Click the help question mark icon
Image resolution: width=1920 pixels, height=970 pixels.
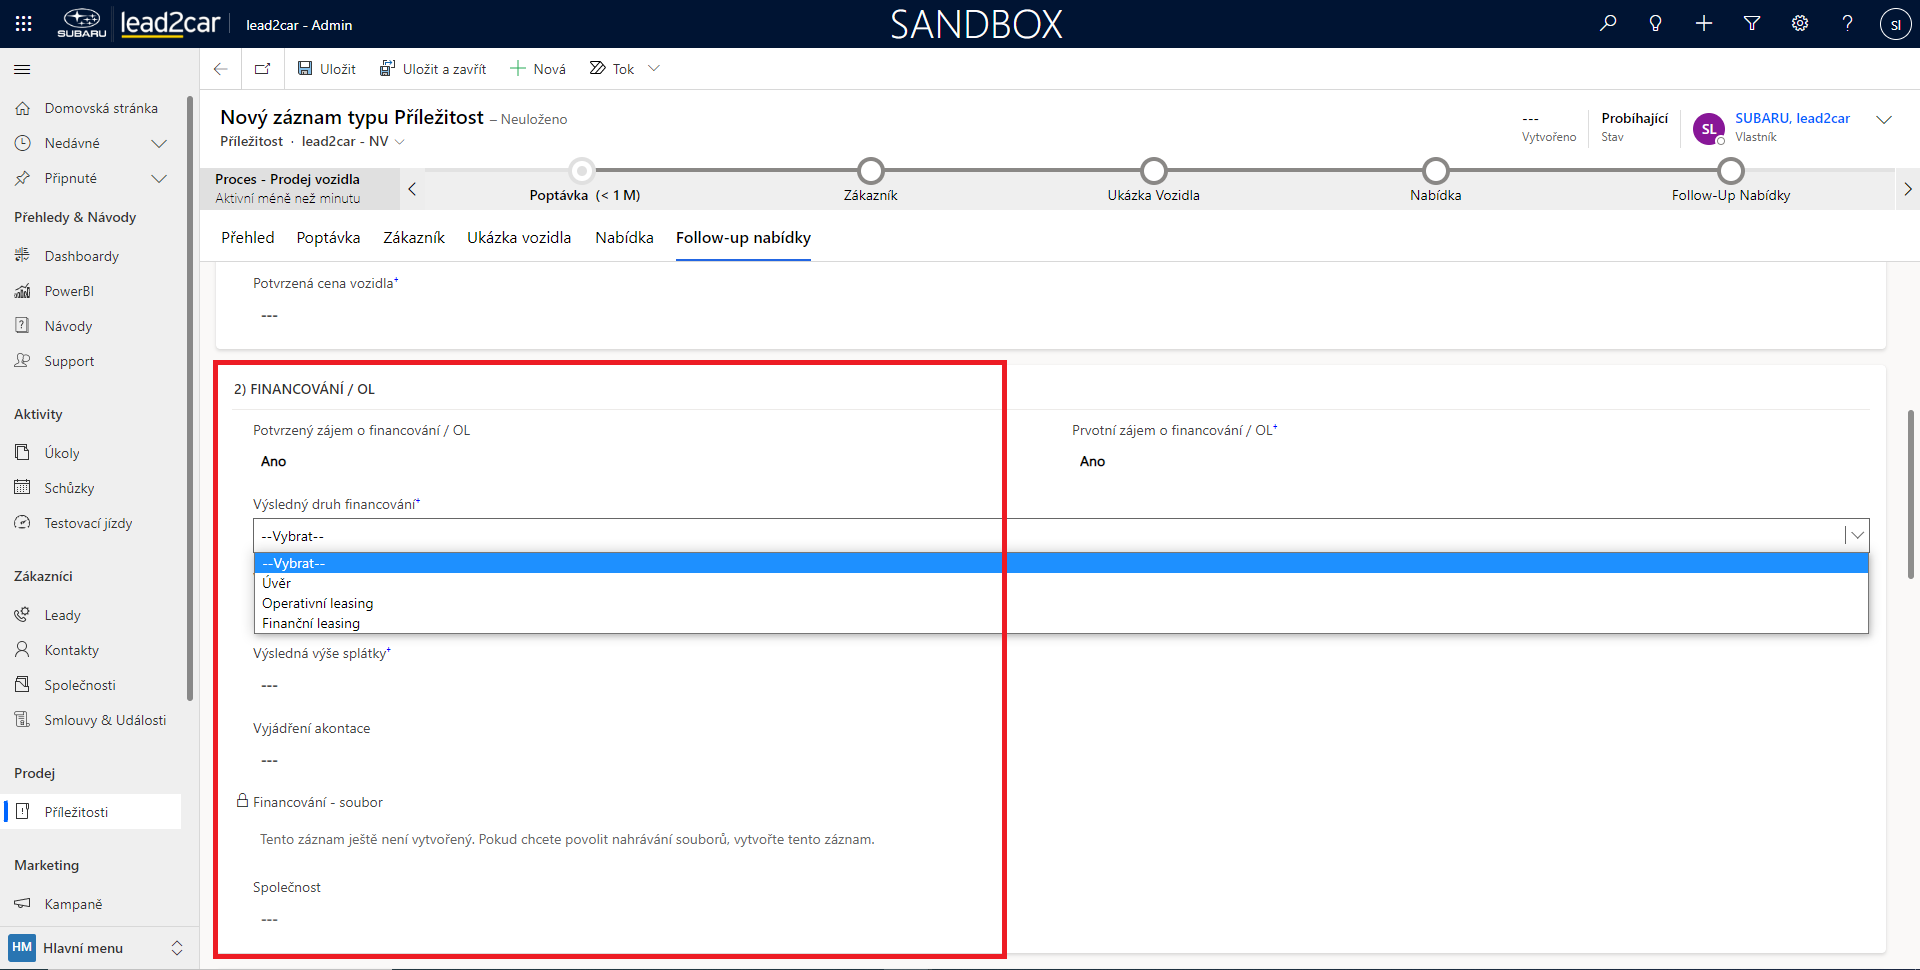1847,24
